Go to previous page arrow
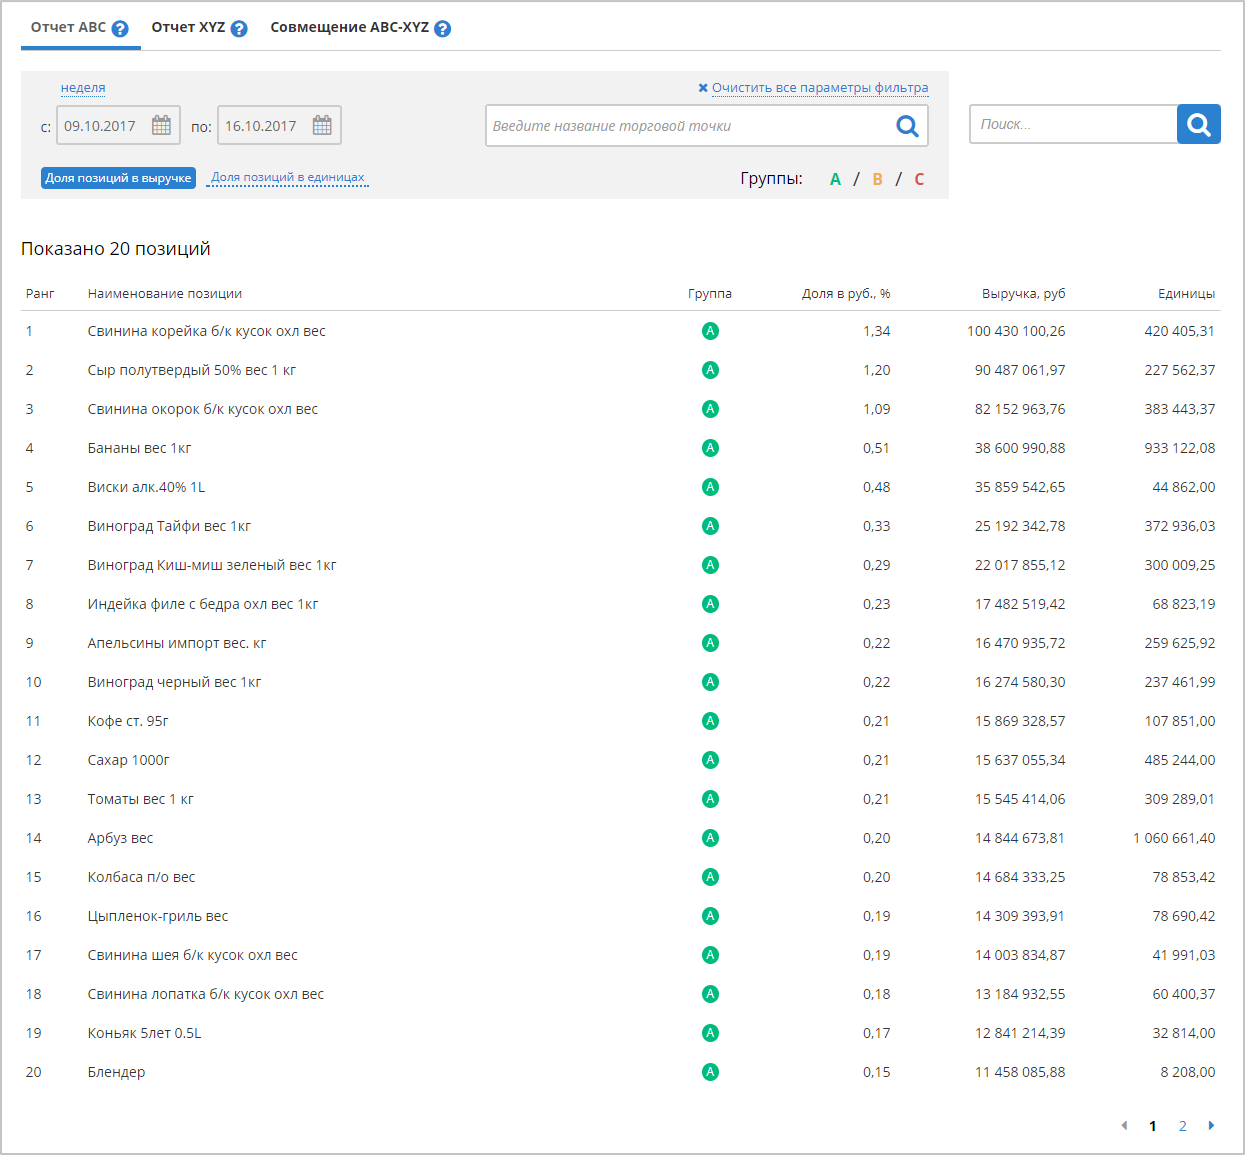Viewport: 1245px width, 1155px height. click(x=1124, y=1126)
